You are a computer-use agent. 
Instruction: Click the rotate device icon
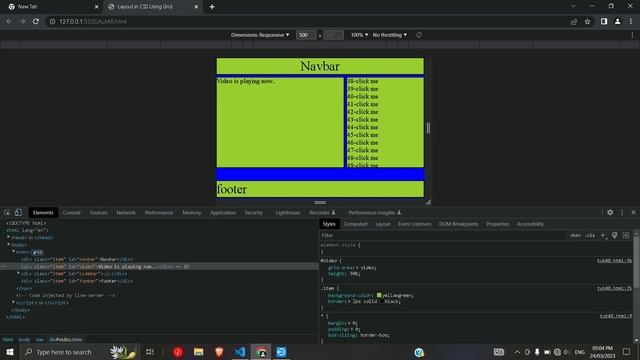(x=419, y=35)
